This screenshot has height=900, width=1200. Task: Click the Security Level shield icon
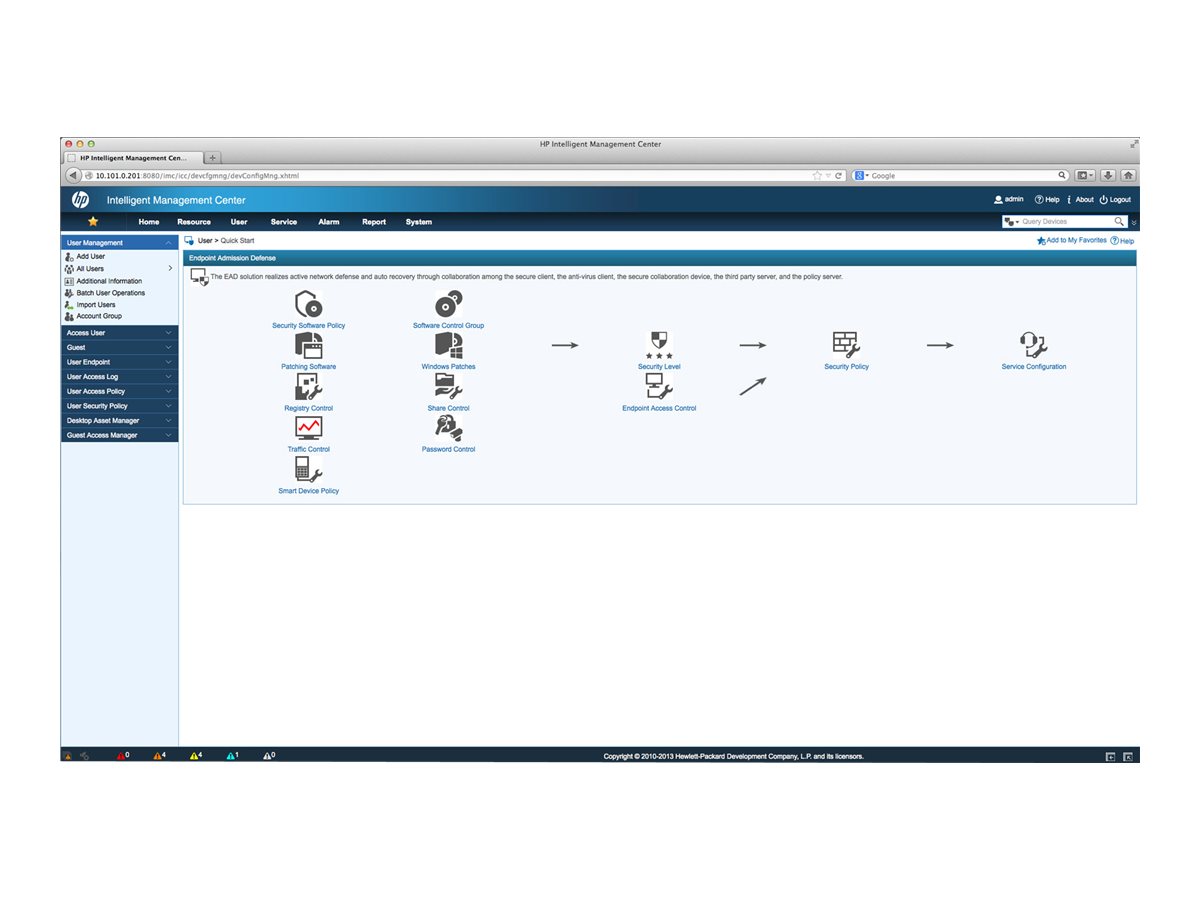coord(659,346)
